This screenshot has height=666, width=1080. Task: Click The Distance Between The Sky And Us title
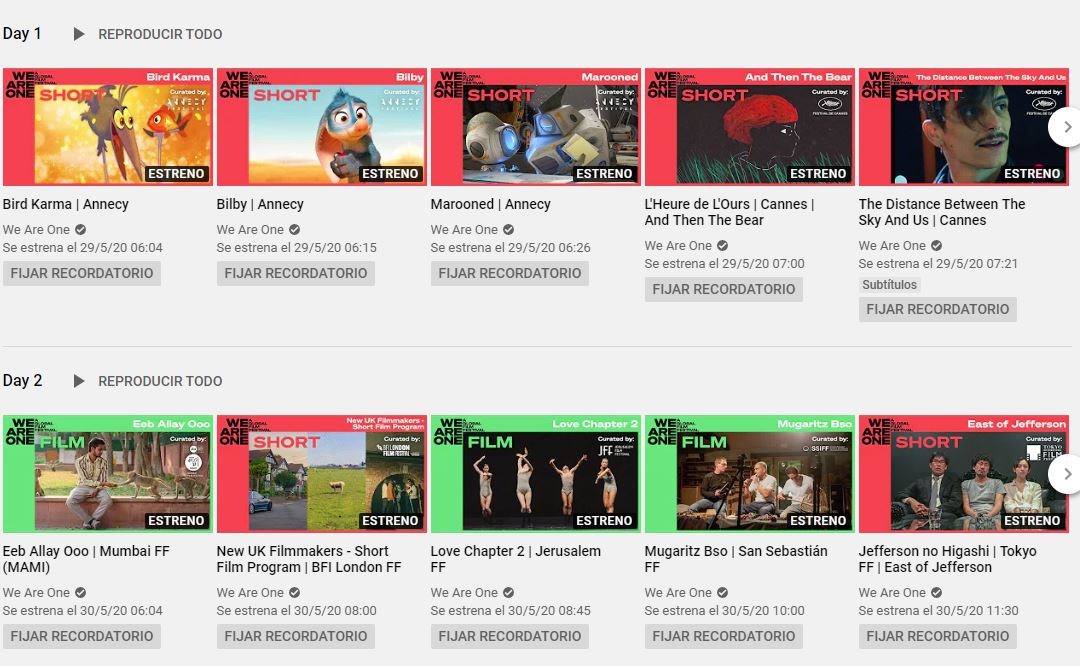[942, 212]
